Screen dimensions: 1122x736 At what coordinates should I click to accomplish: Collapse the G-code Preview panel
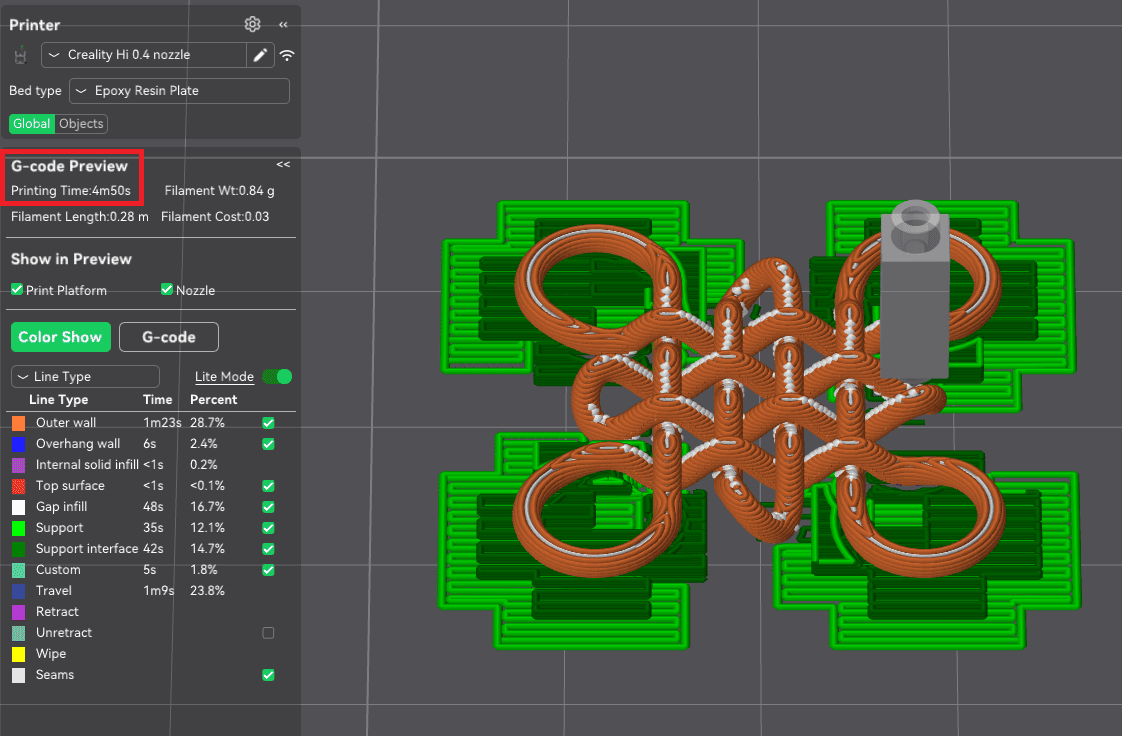tap(283, 164)
